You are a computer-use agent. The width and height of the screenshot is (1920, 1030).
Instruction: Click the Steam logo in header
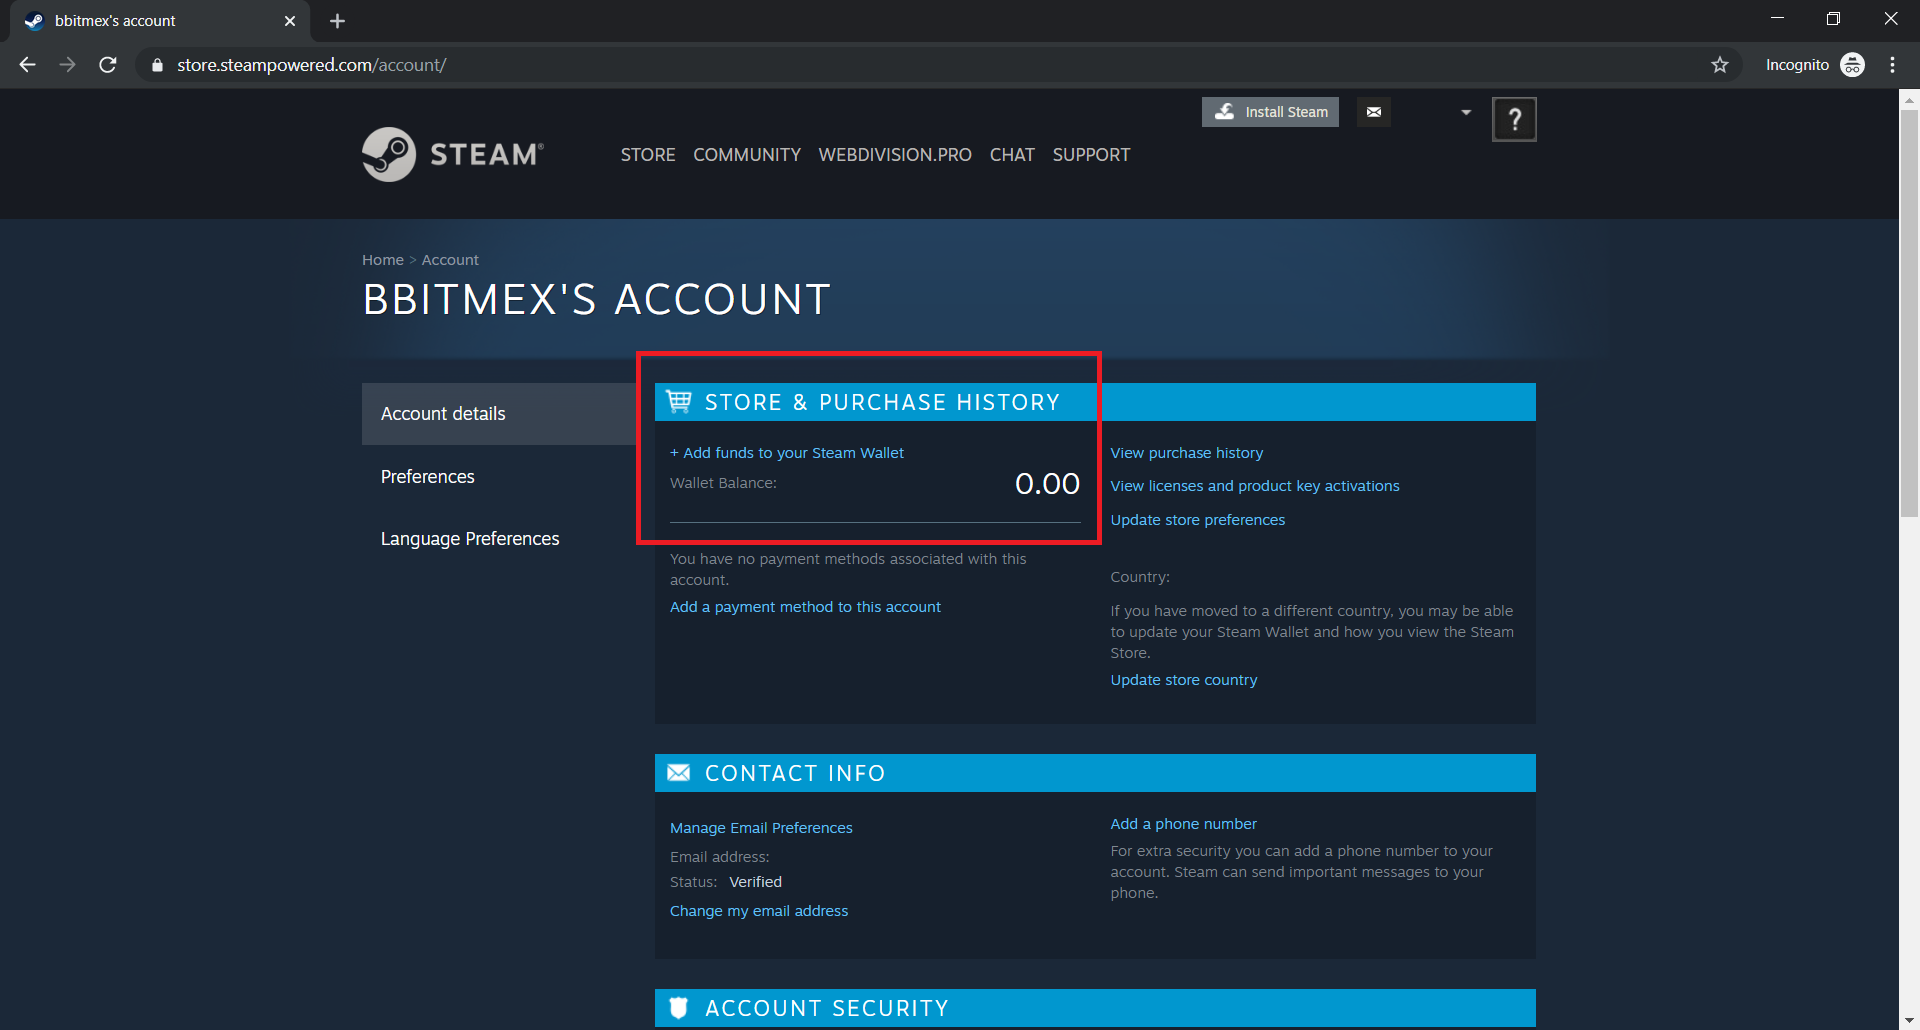tap(453, 154)
